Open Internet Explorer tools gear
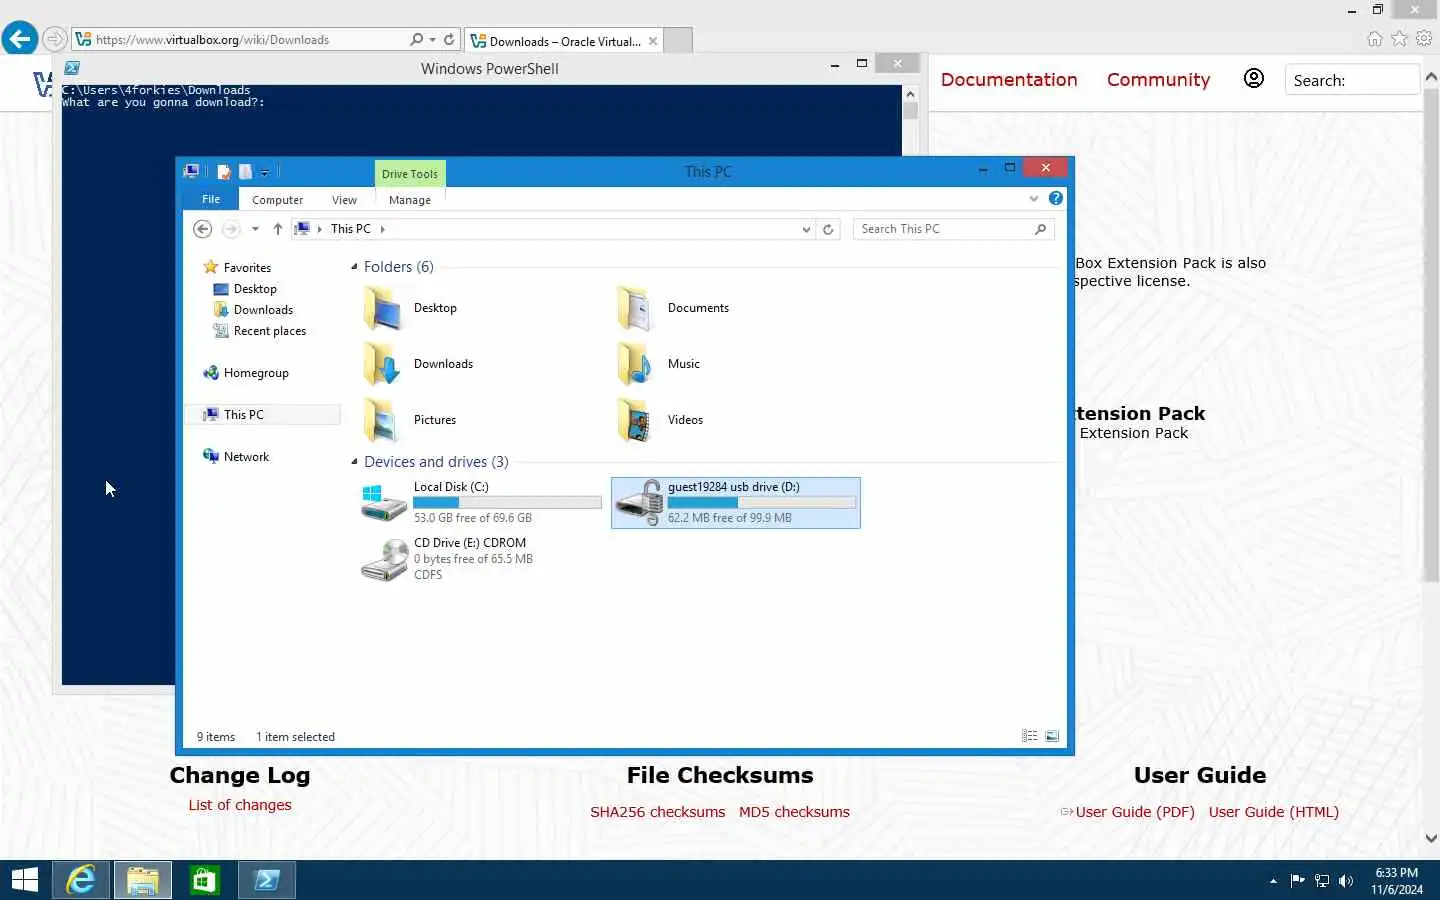This screenshot has height=900, width=1440. tap(1424, 39)
